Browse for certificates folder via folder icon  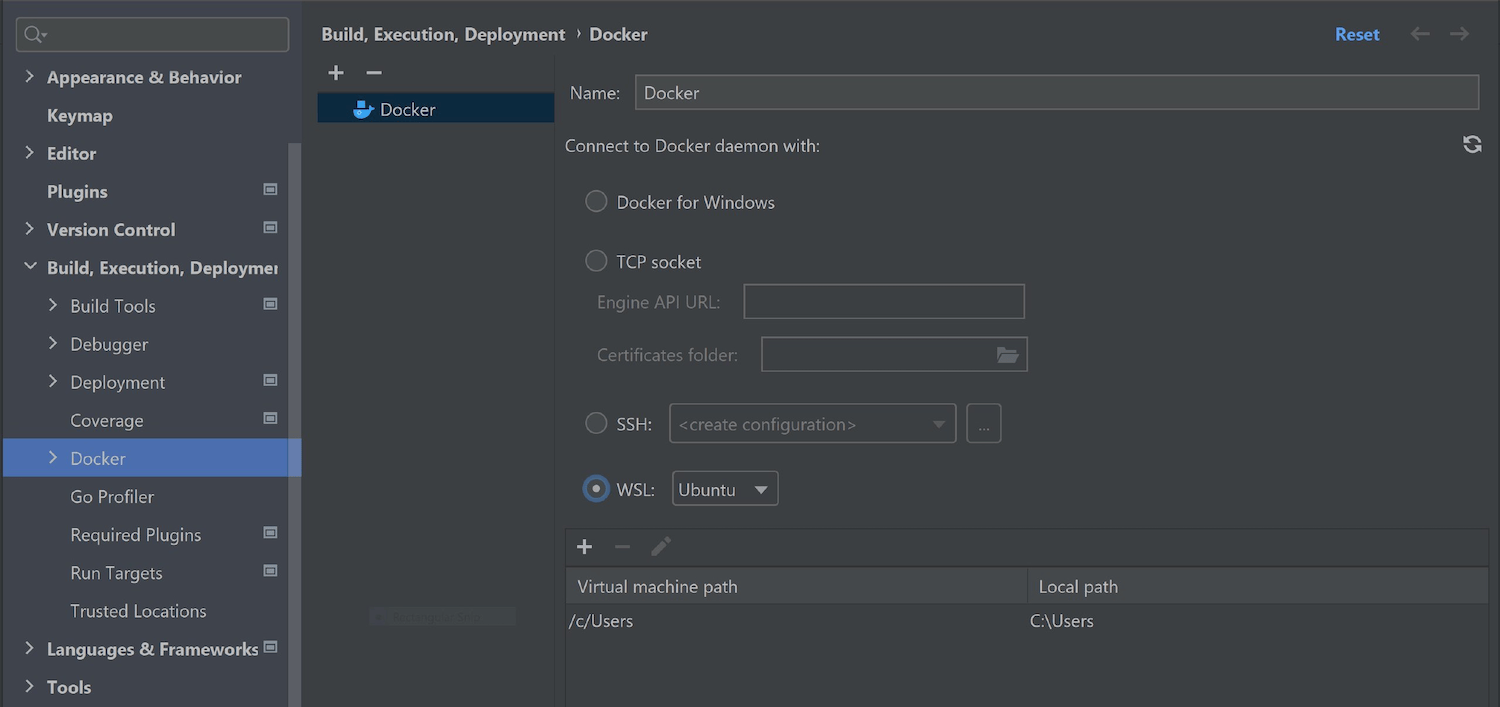coord(1007,355)
